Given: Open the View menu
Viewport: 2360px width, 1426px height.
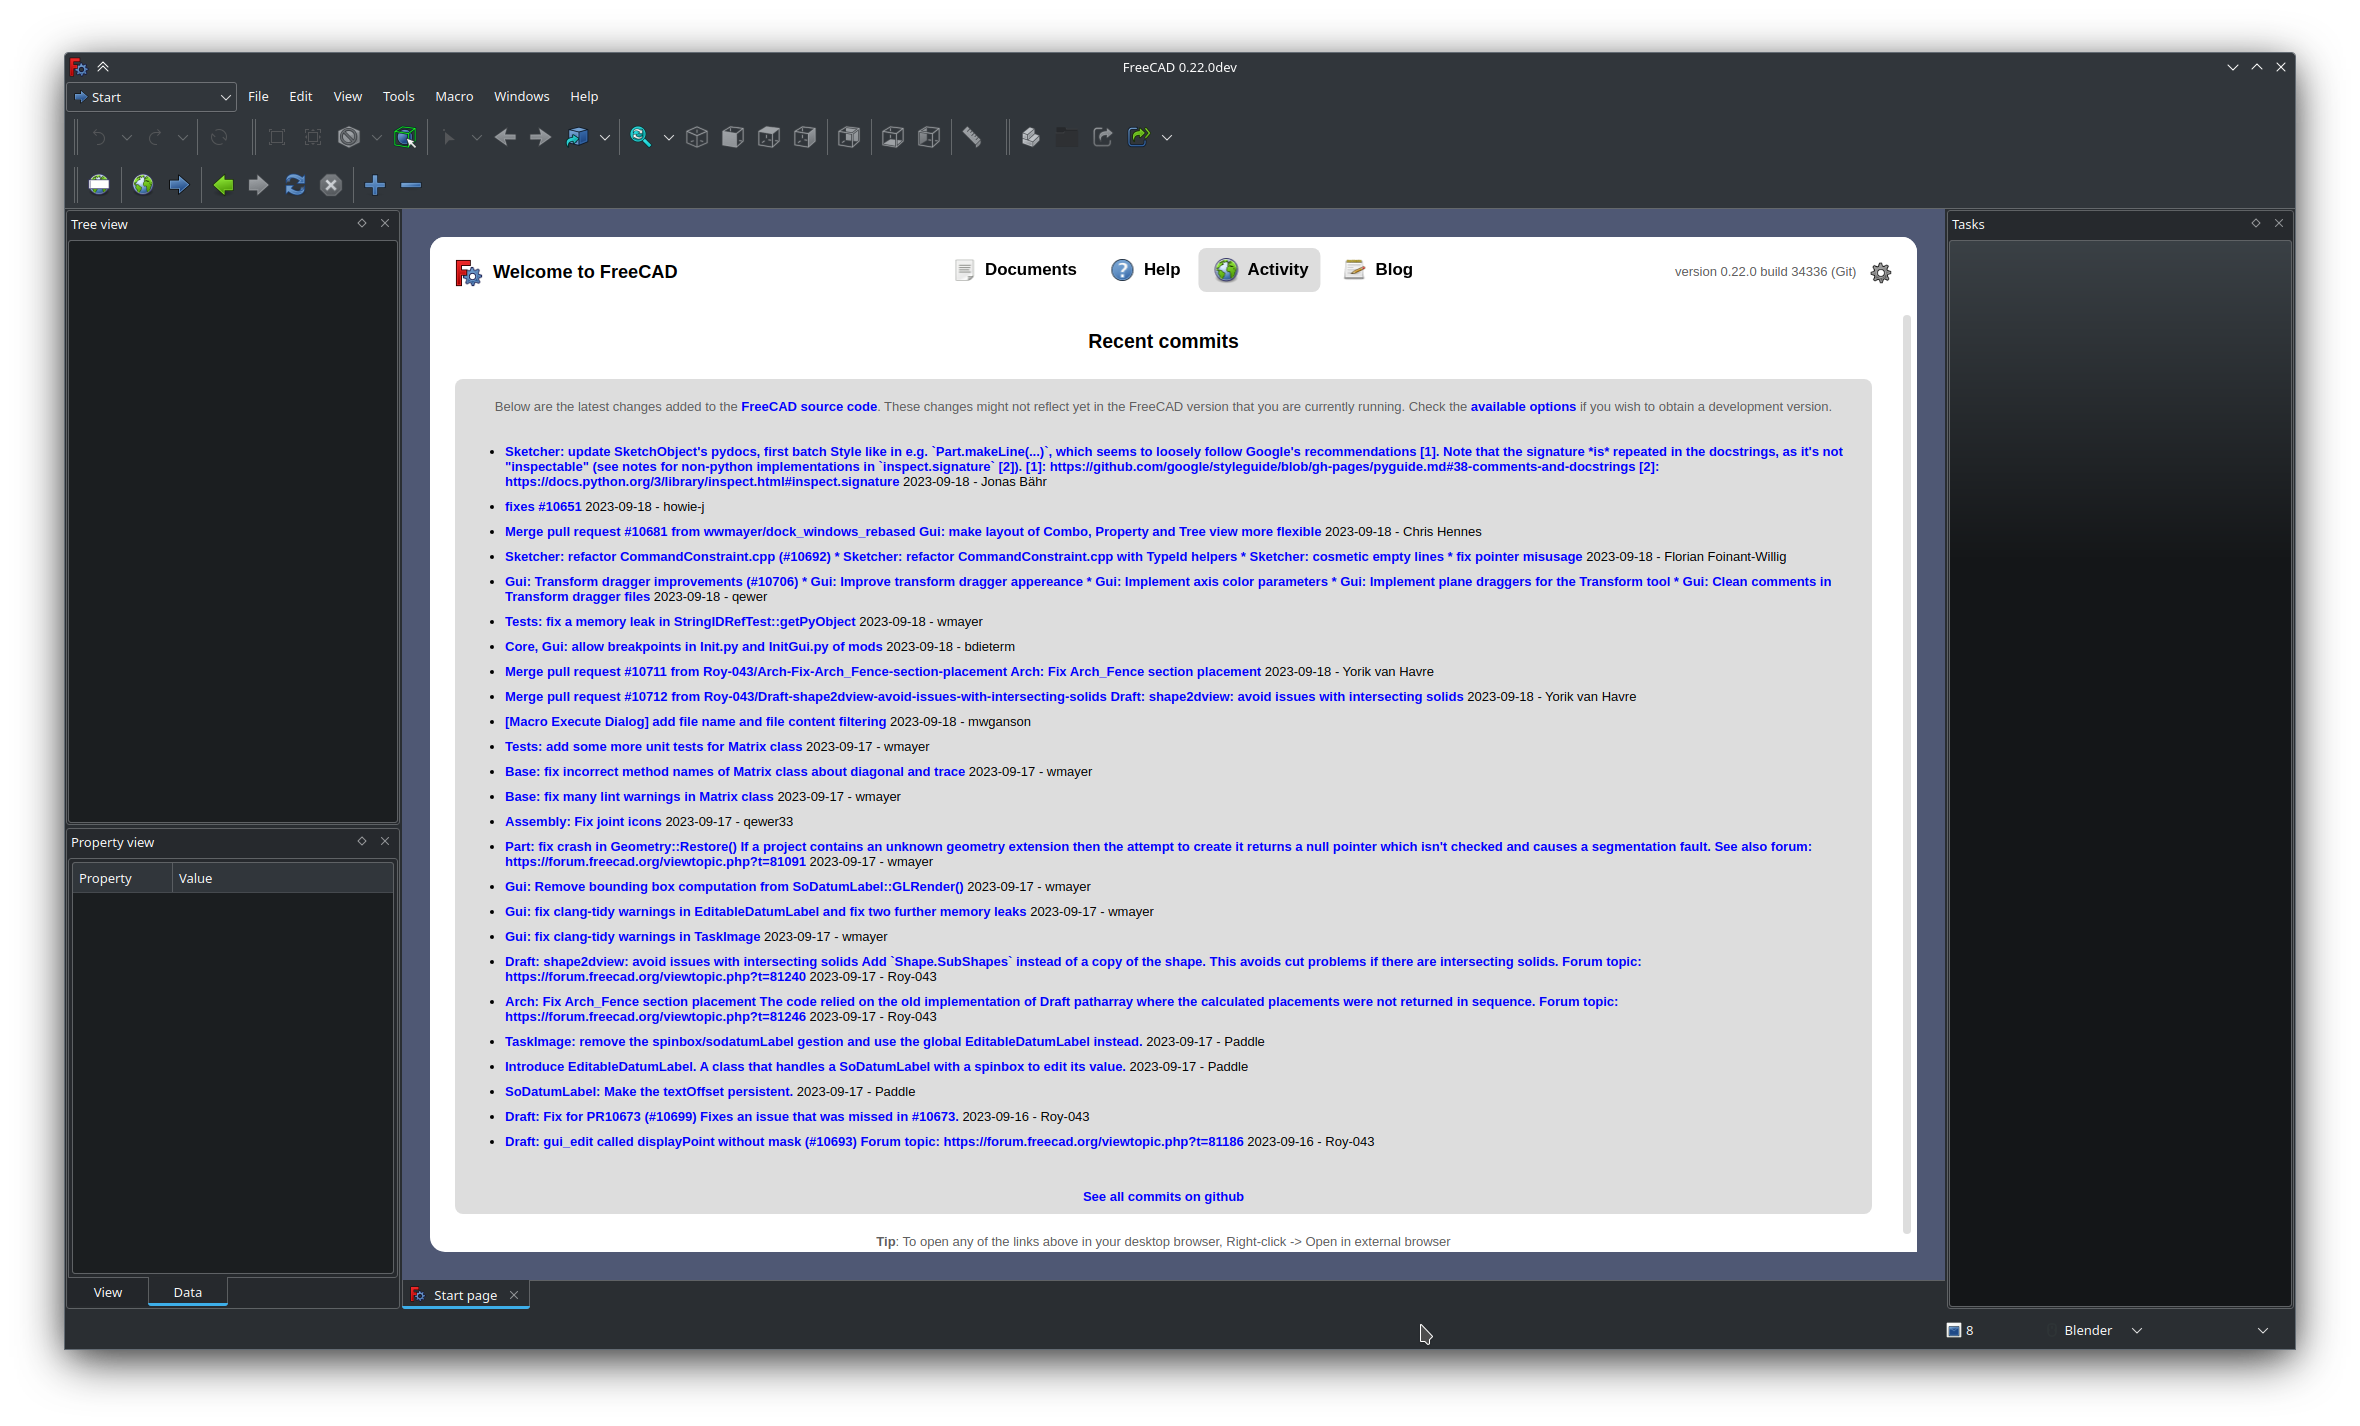Looking at the screenshot, I should [346, 96].
